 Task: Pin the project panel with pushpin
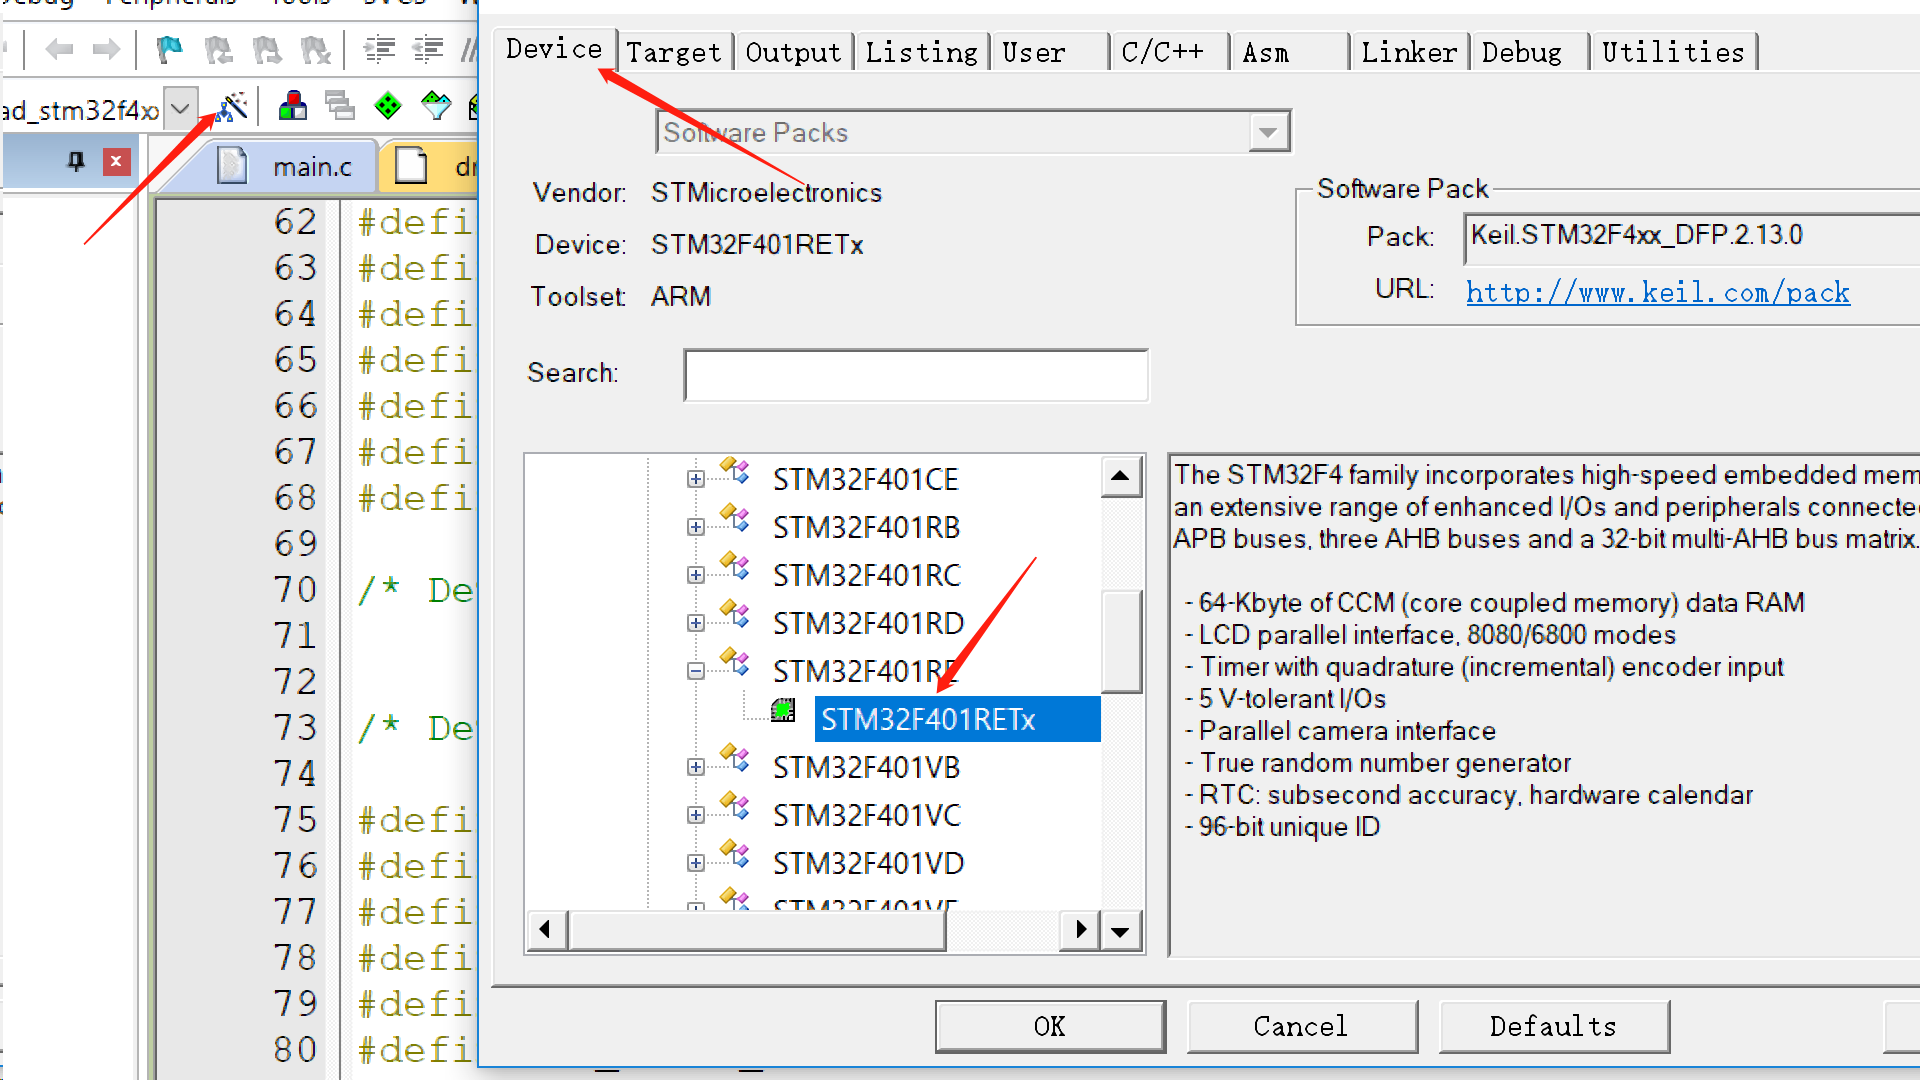click(x=76, y=161)
